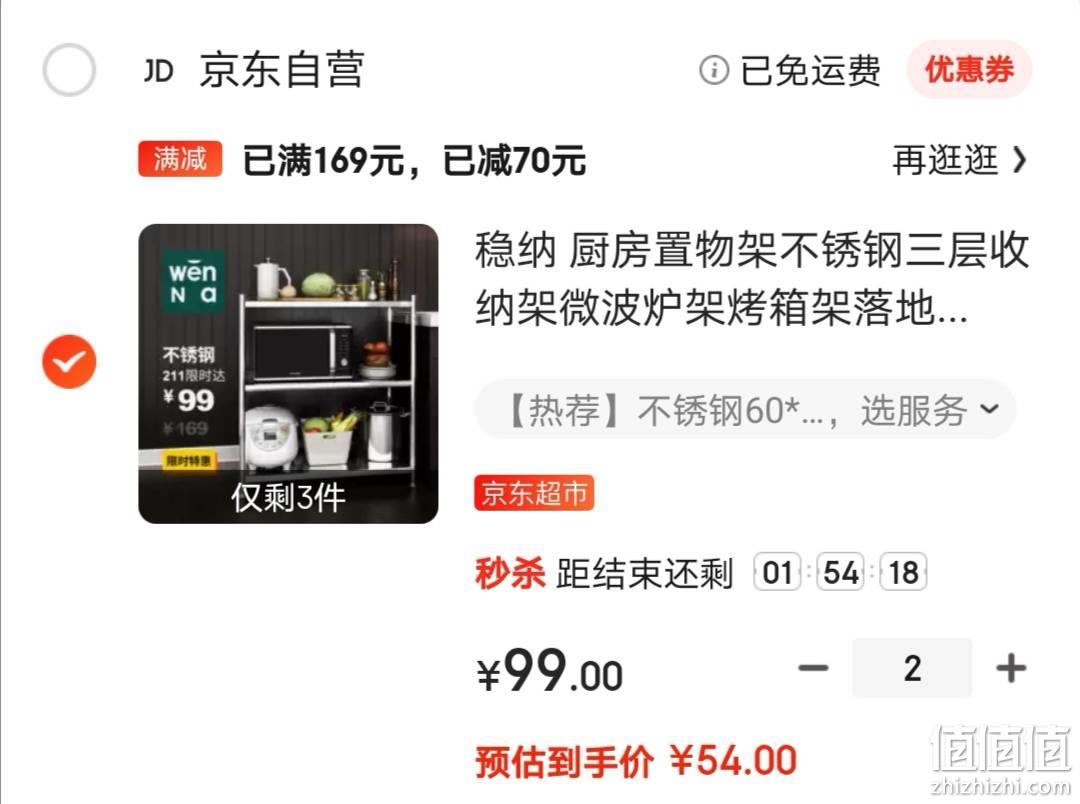Screen dimensions: 1080x804
Task: Expand the 不锈钢60 spec and service selector
Action: pyautogui.click(x=745, y=410)
